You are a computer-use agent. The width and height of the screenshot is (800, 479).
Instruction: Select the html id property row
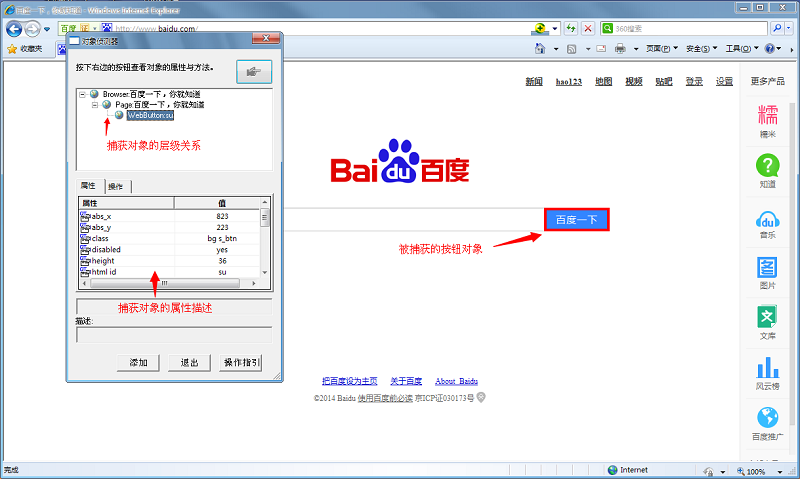click(x=169, y=272)
